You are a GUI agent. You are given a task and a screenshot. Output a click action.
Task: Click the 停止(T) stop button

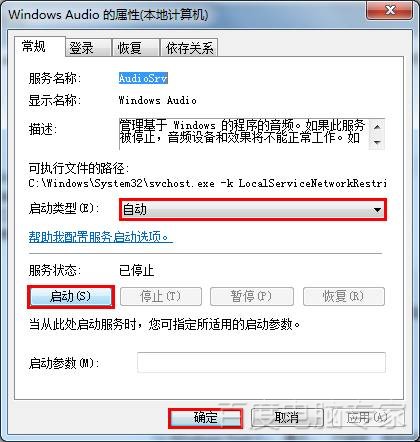coord(161,296)
